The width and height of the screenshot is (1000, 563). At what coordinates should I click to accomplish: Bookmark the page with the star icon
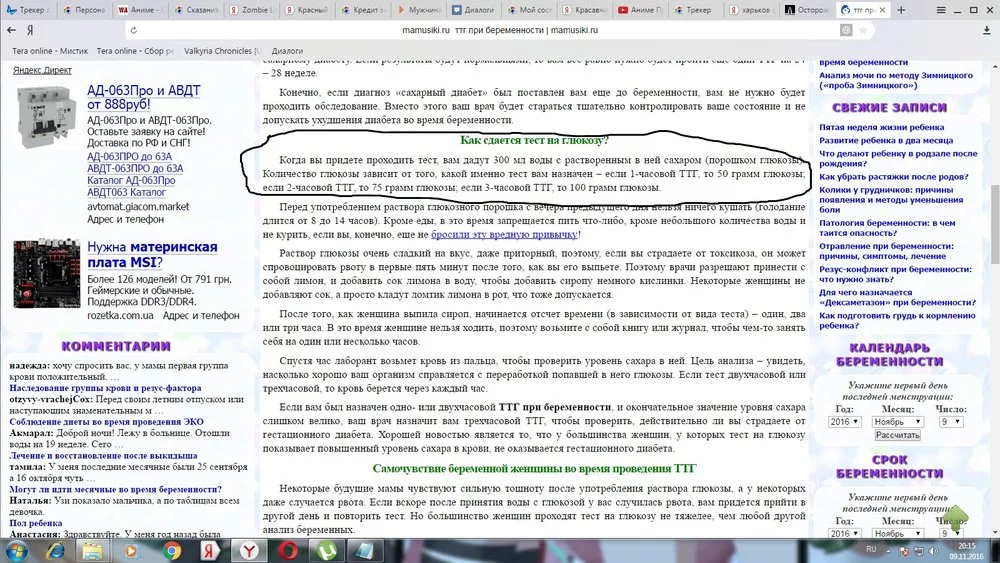tap(862, 30)
